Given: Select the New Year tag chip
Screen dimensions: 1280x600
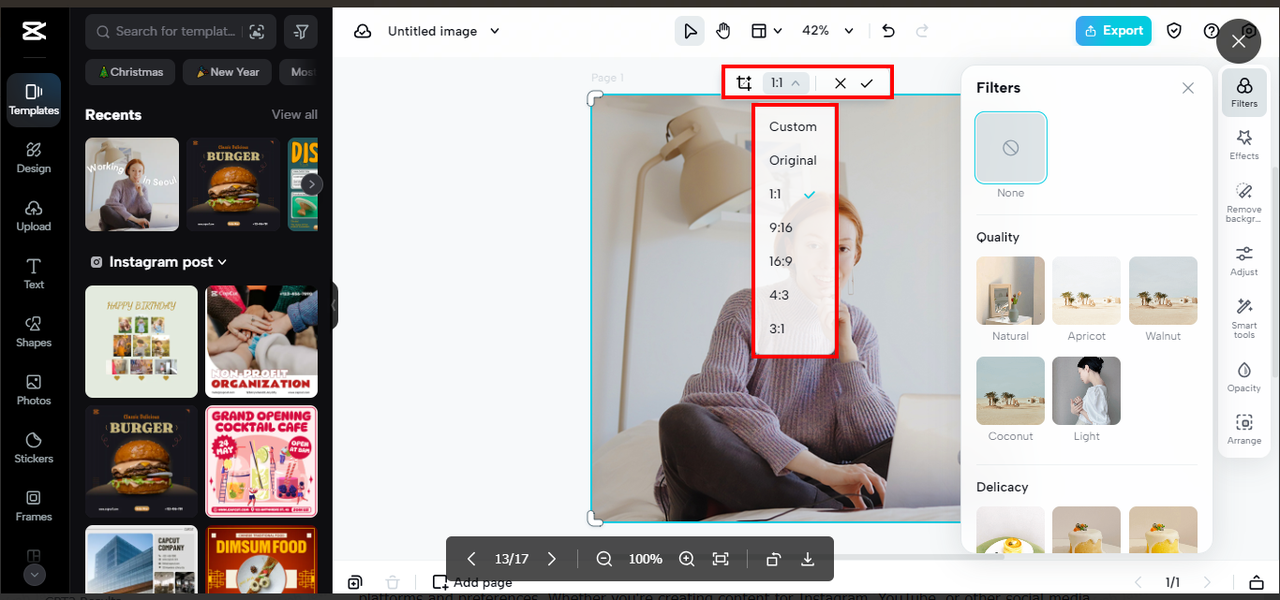Looking at the screenshot, I should [228, 72].
